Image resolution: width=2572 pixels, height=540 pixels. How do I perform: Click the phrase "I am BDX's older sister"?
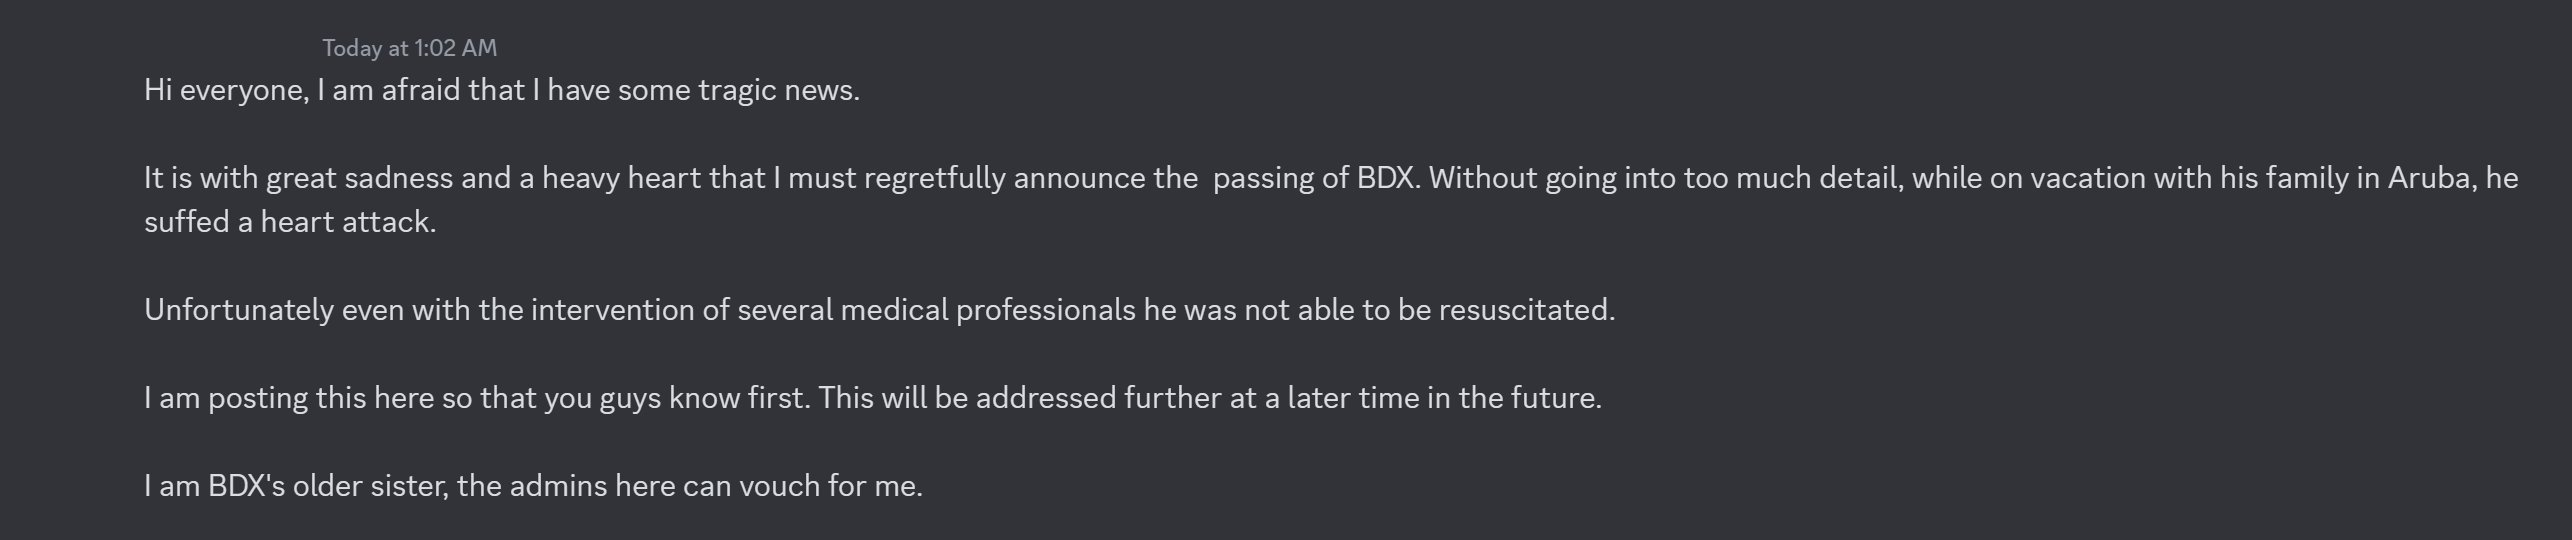pyautogui.click(x=296, y=487)
